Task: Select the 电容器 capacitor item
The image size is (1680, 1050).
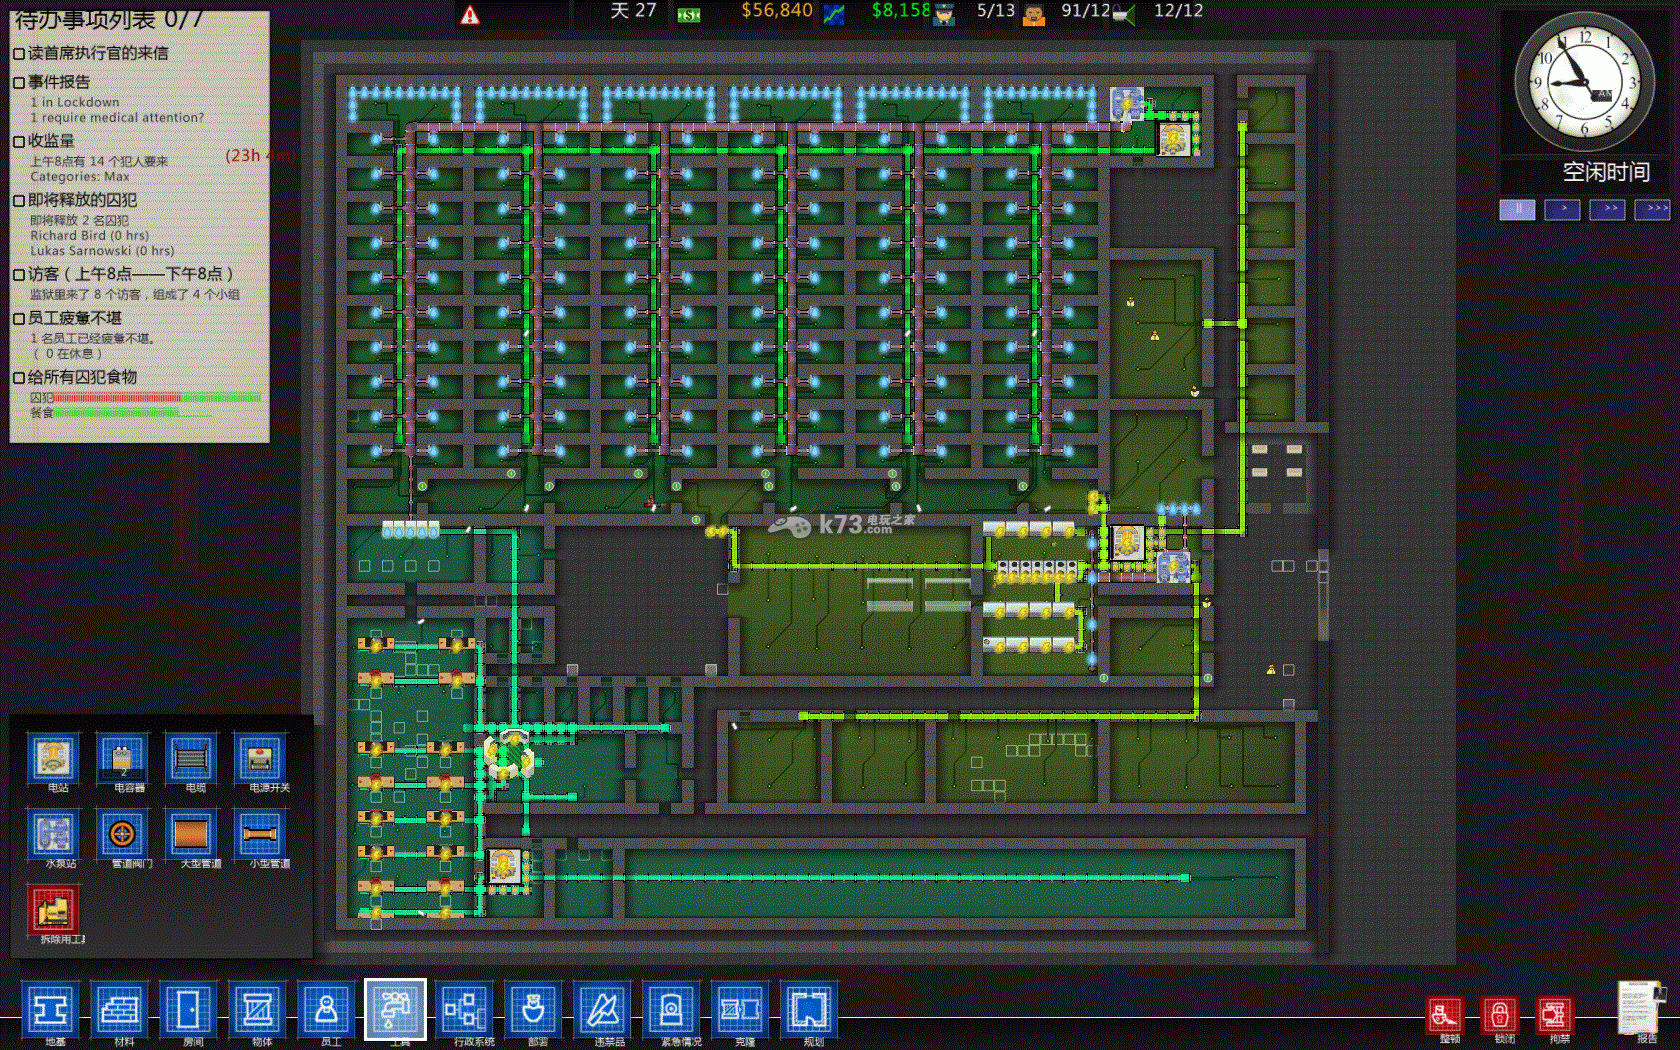Action: click(x=122, y=758)
